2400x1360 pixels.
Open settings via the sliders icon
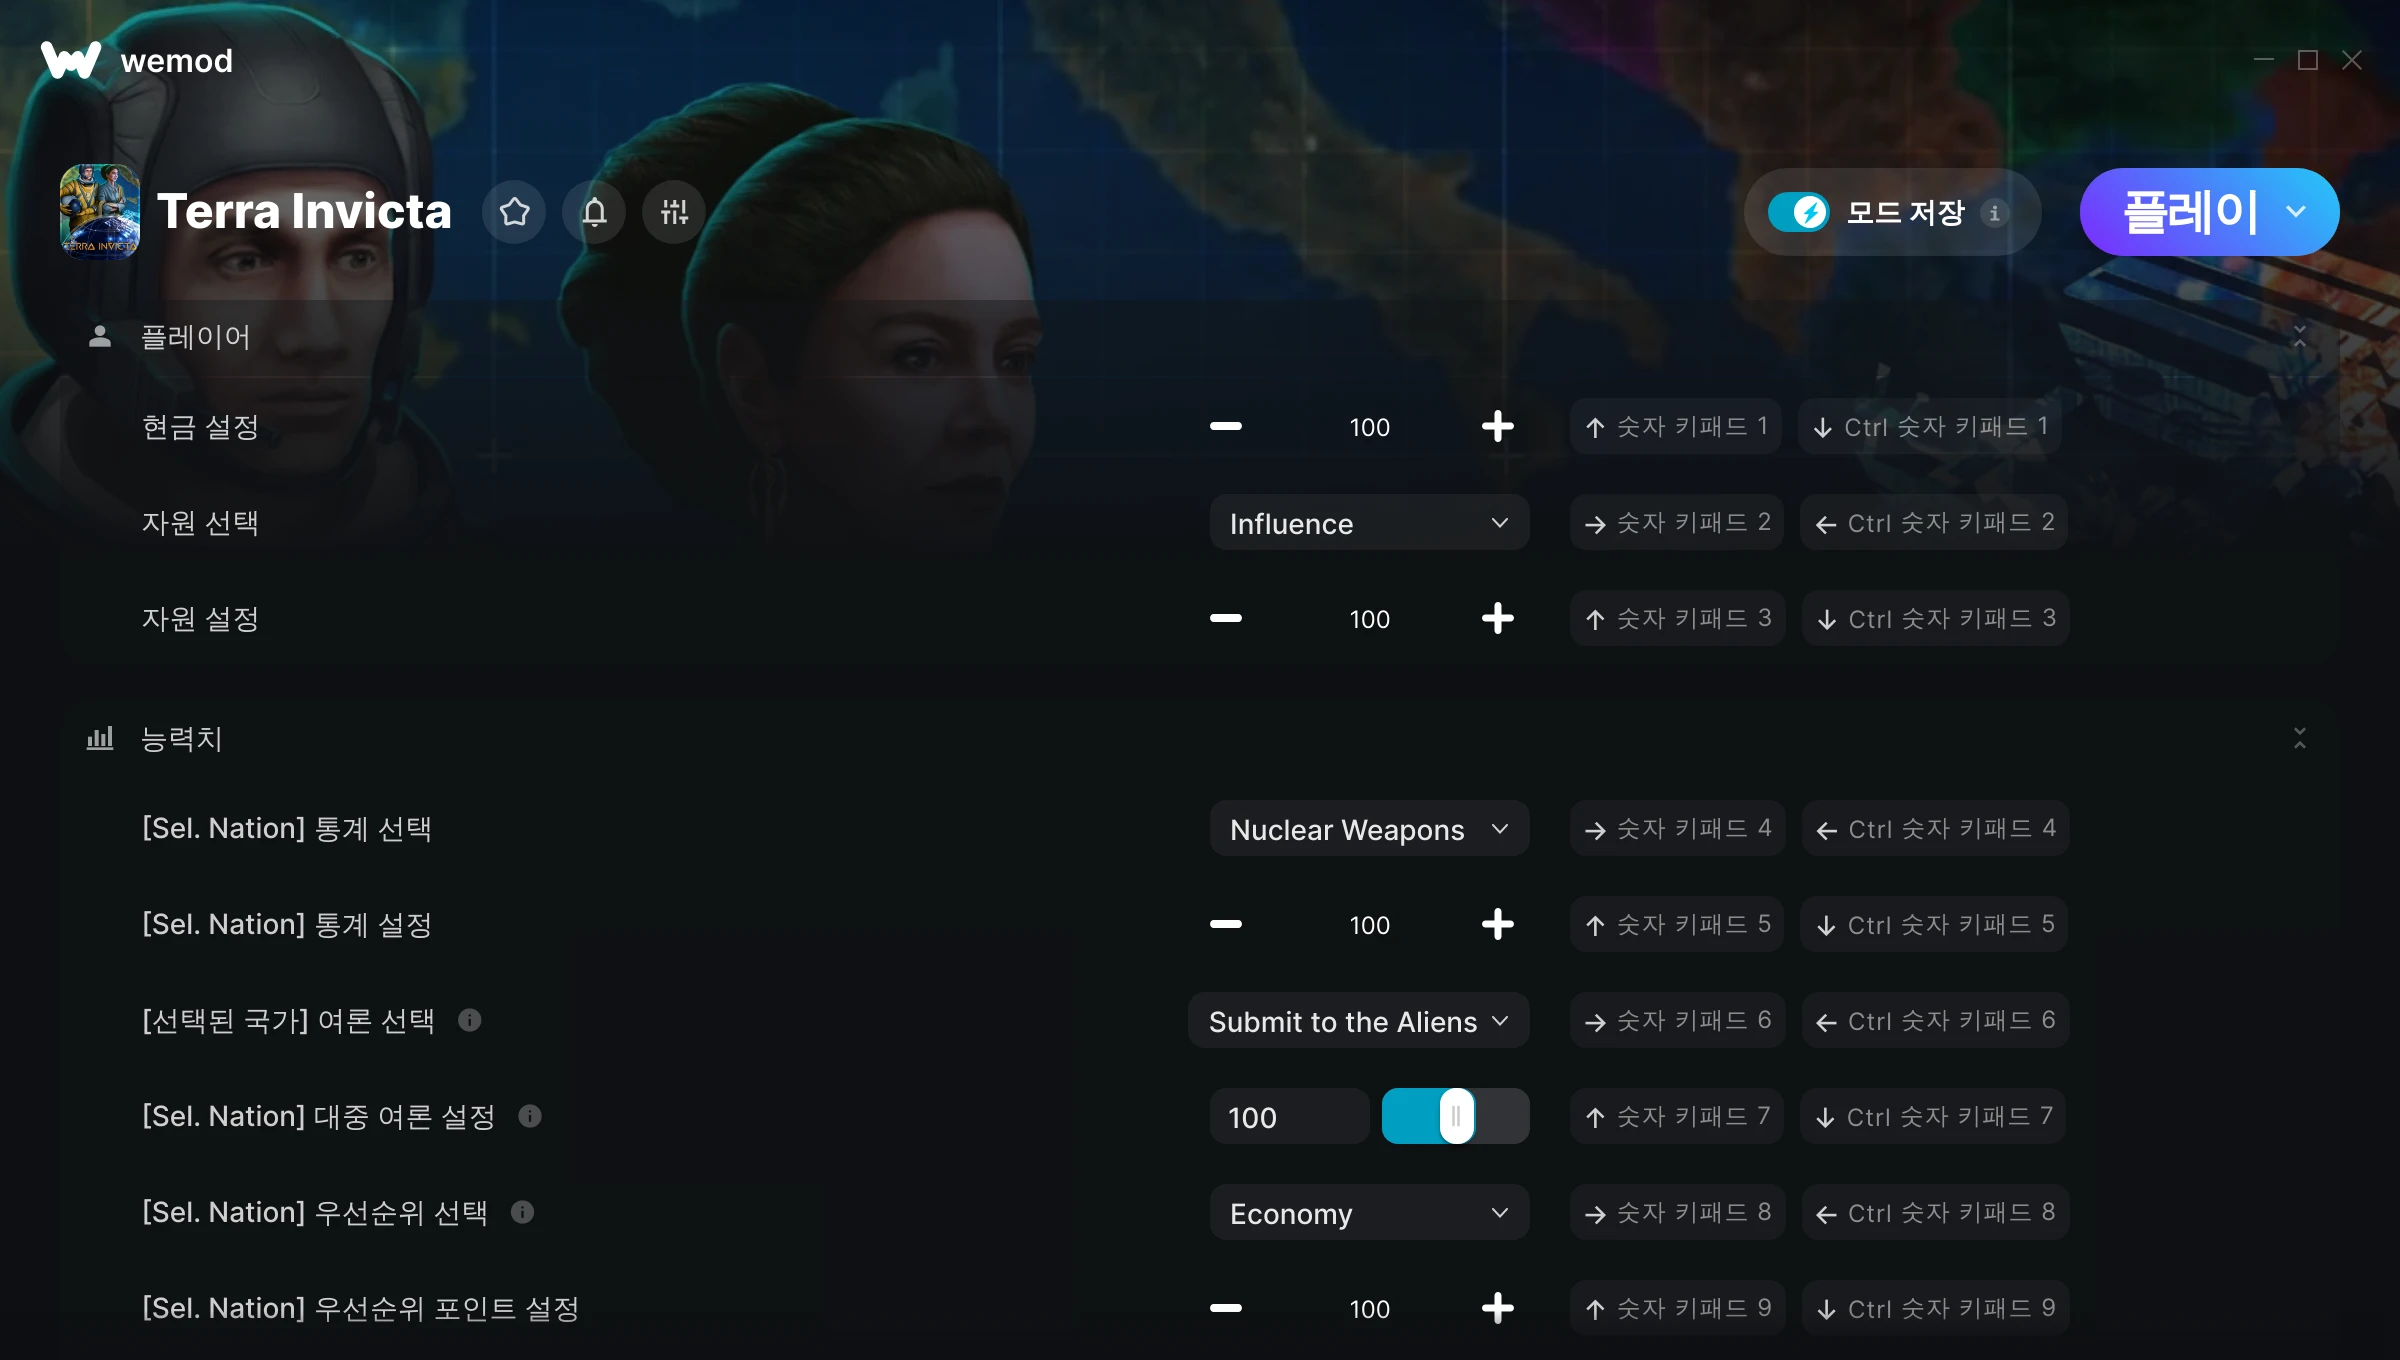point(674,212)
